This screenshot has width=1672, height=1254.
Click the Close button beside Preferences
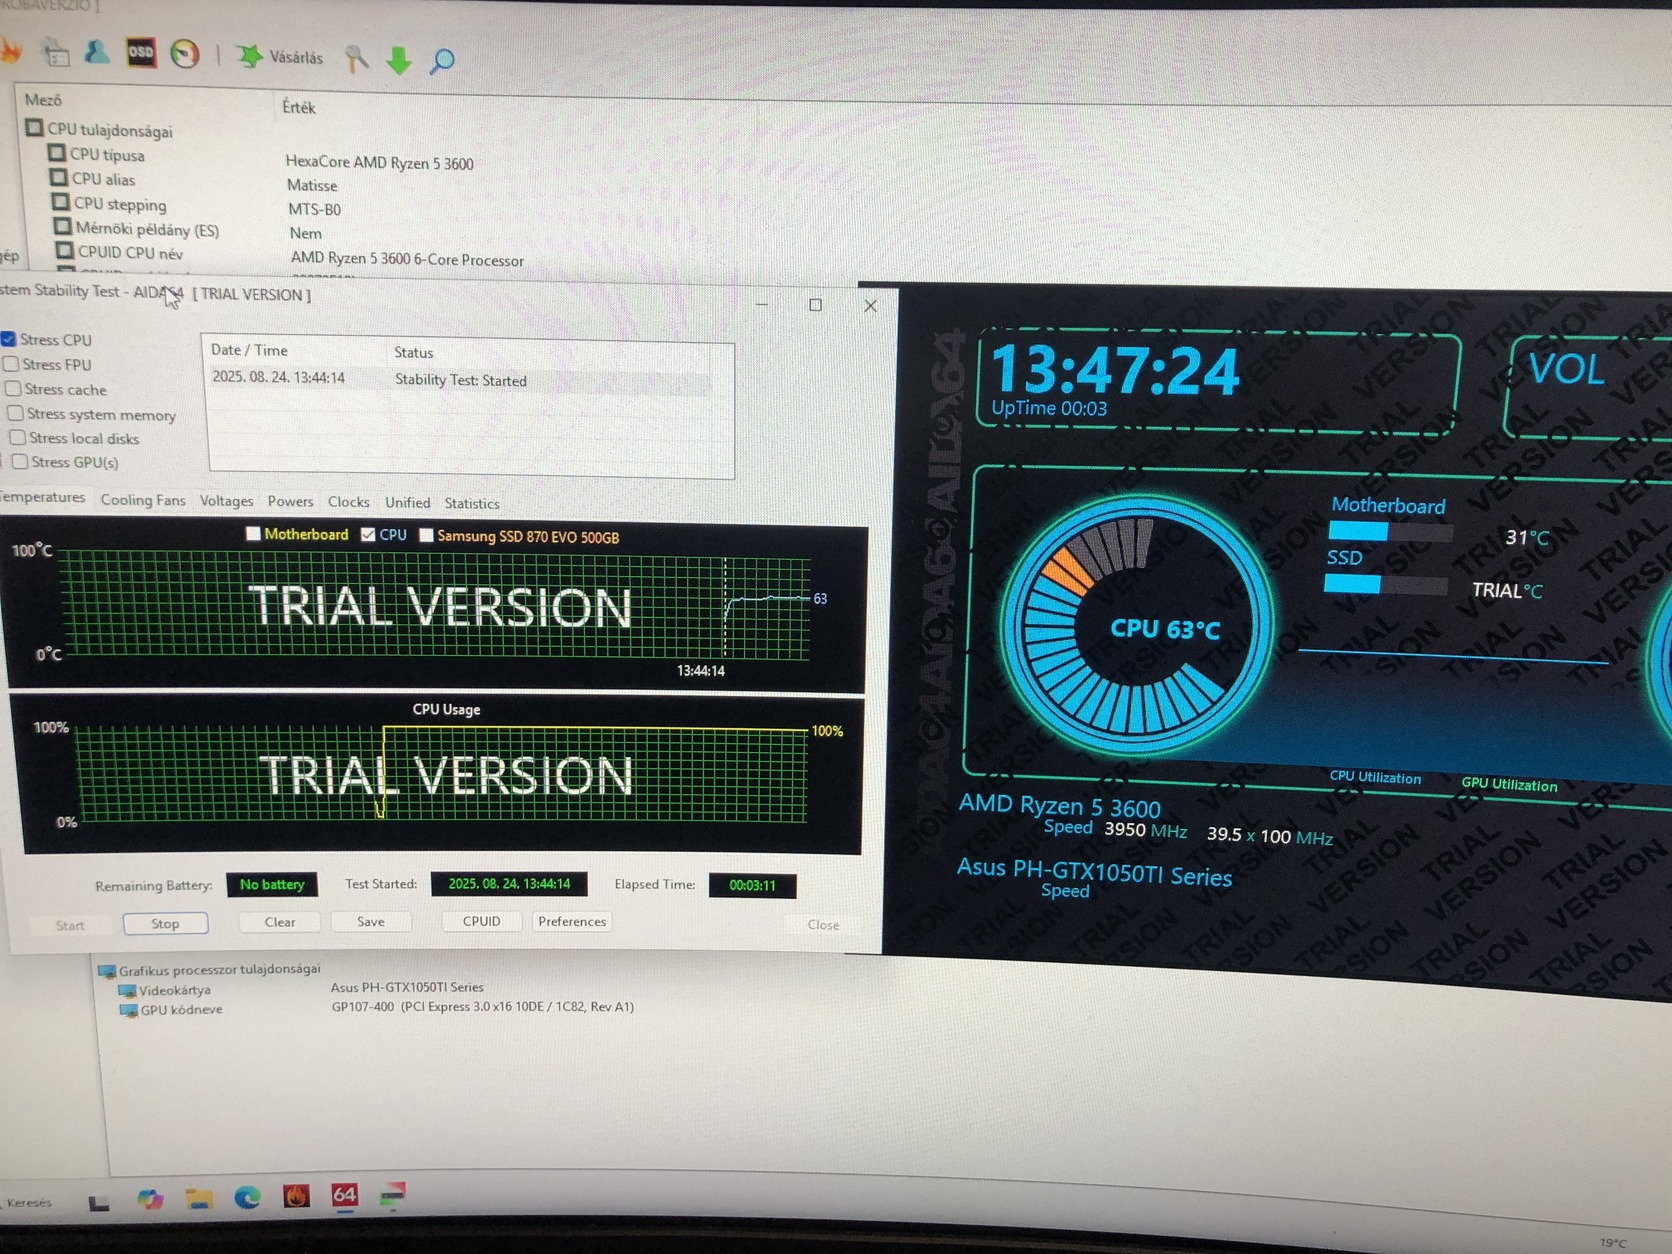coord(823,925)
